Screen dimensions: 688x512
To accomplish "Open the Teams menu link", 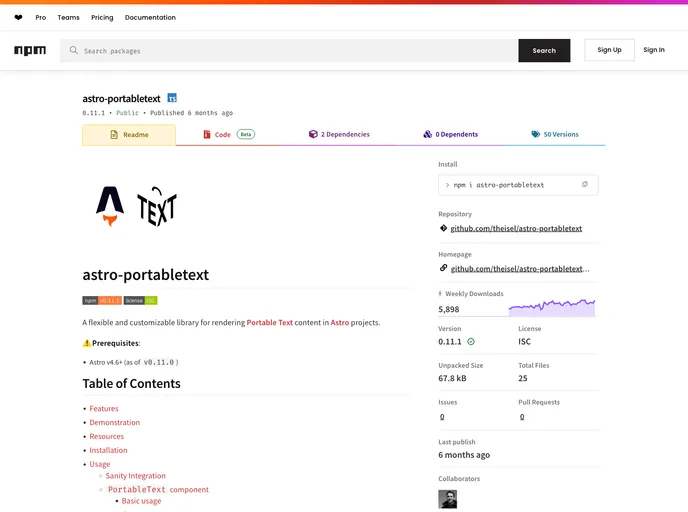I will pyautogui.click(x=68, y=18).
